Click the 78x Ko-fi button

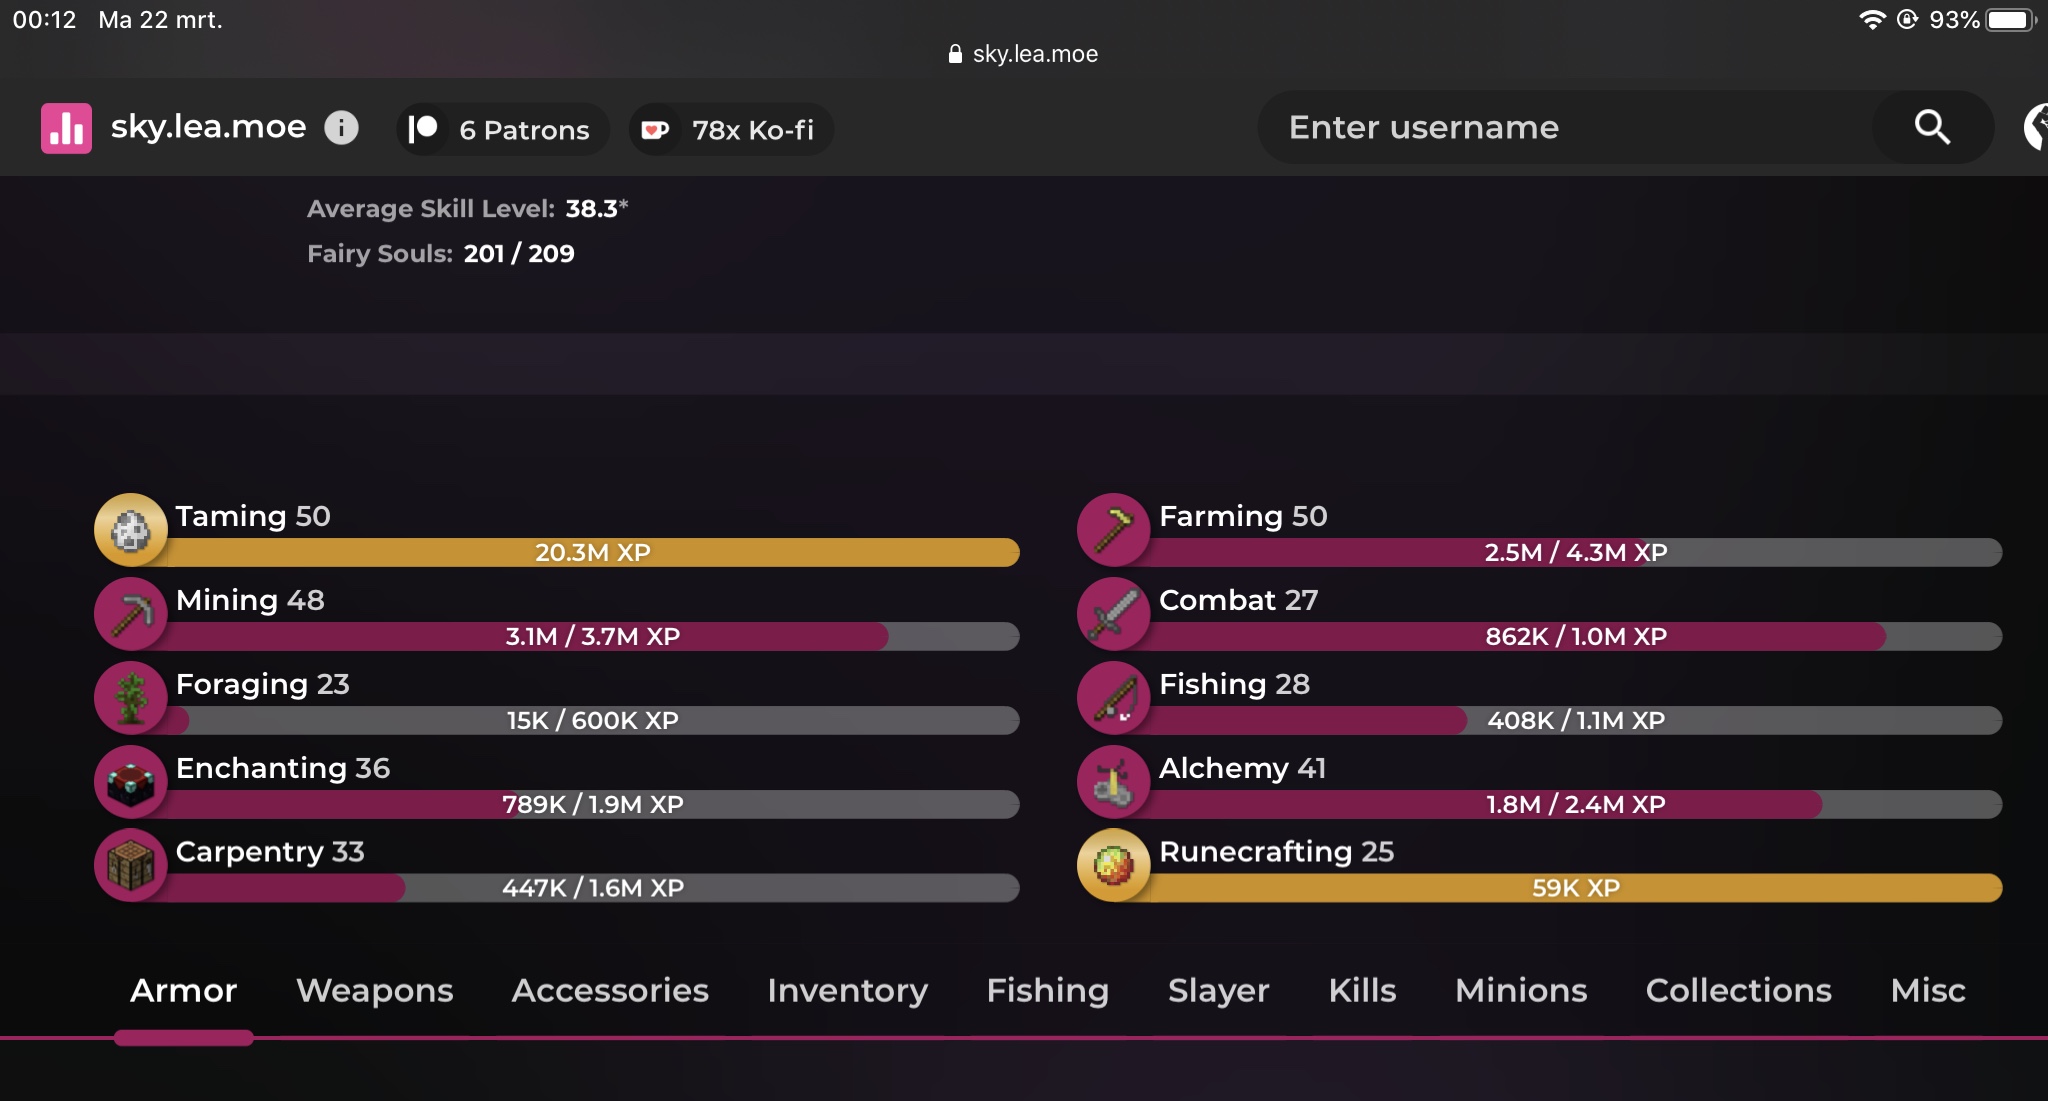(731, 129)
